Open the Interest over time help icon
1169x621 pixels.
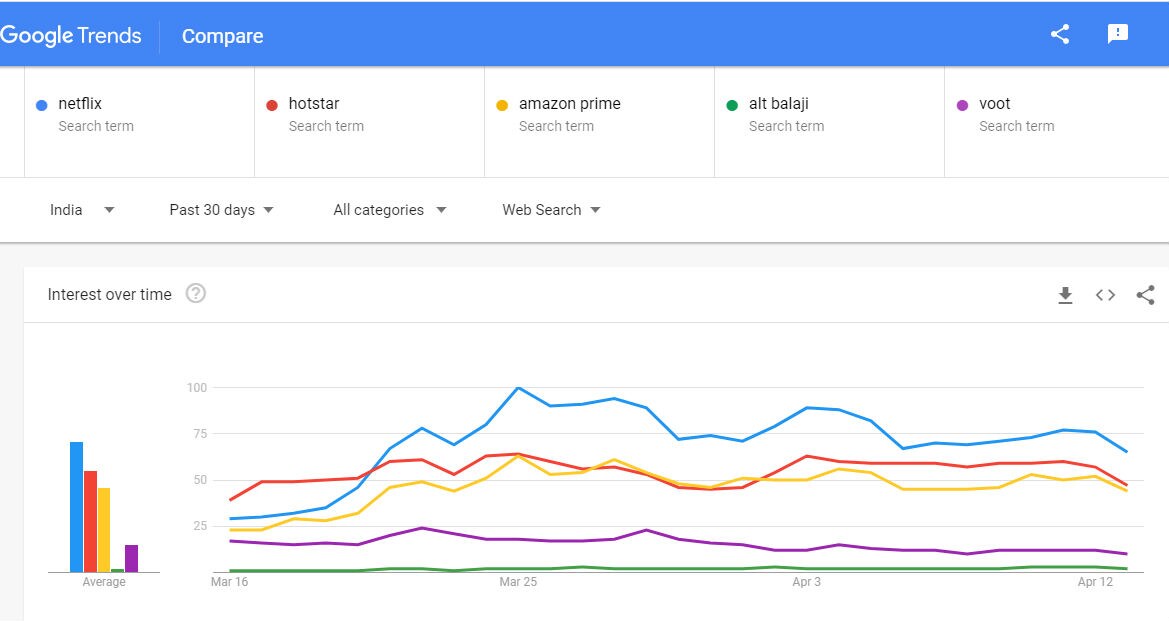[196, 294]
